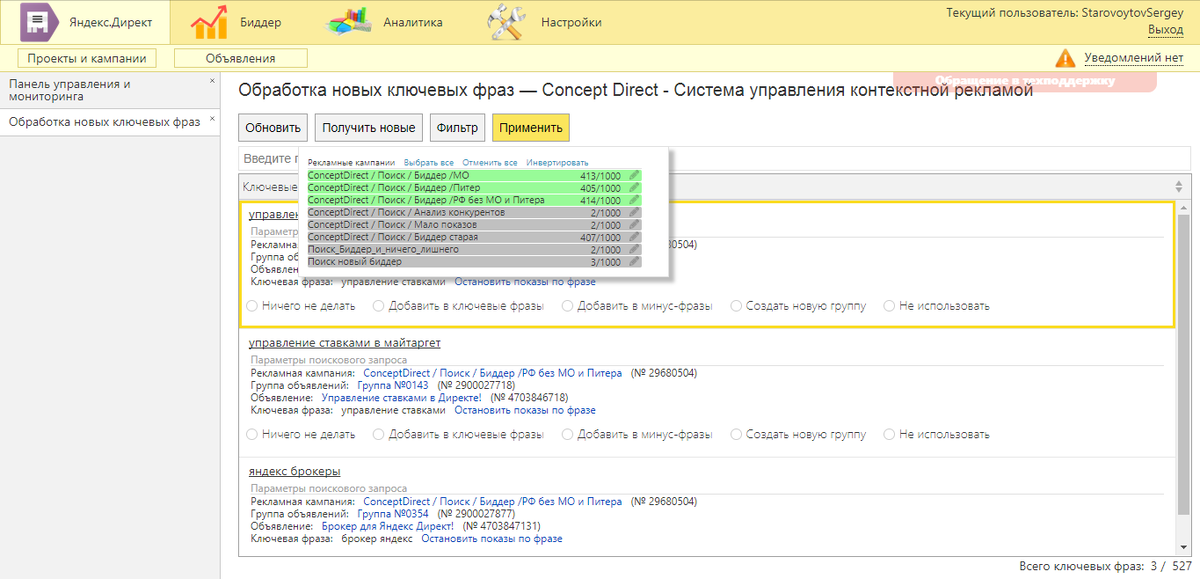Open the Яндекс.Директ section icon
The width and height of the screenshot is (1200, 579).
pyautogui.click(x=39, y=22)
